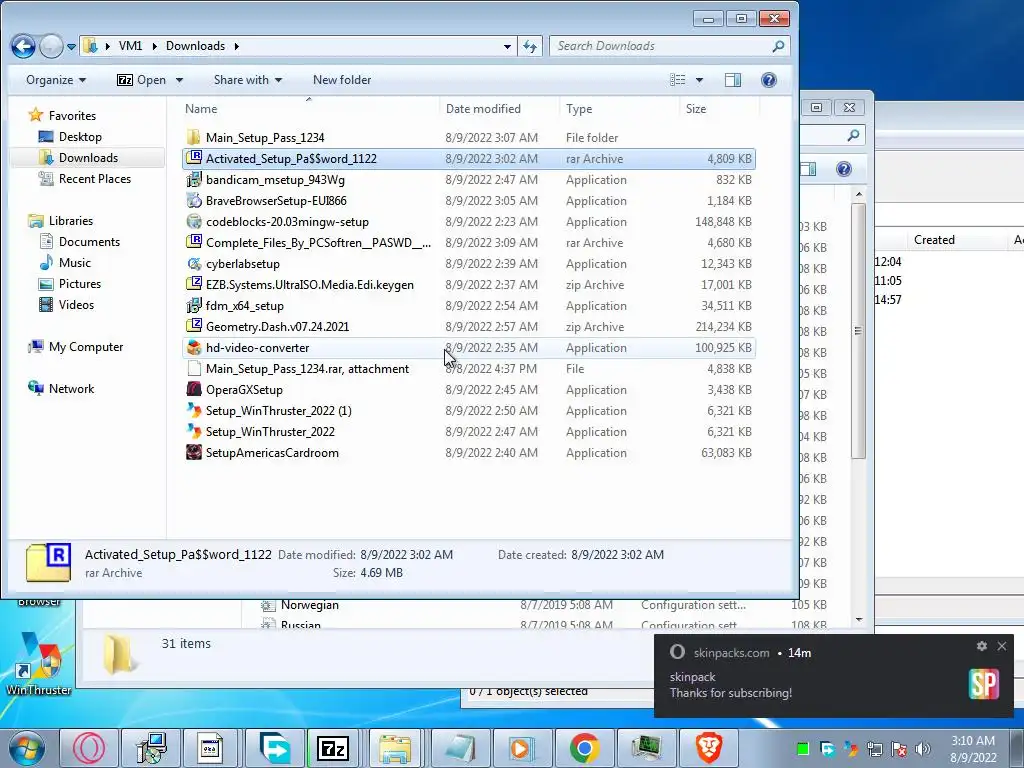Image resolution: width=1024 pixels, height=768 pixels.
Task: Open the Pictures library
Action: click(80, 283)
